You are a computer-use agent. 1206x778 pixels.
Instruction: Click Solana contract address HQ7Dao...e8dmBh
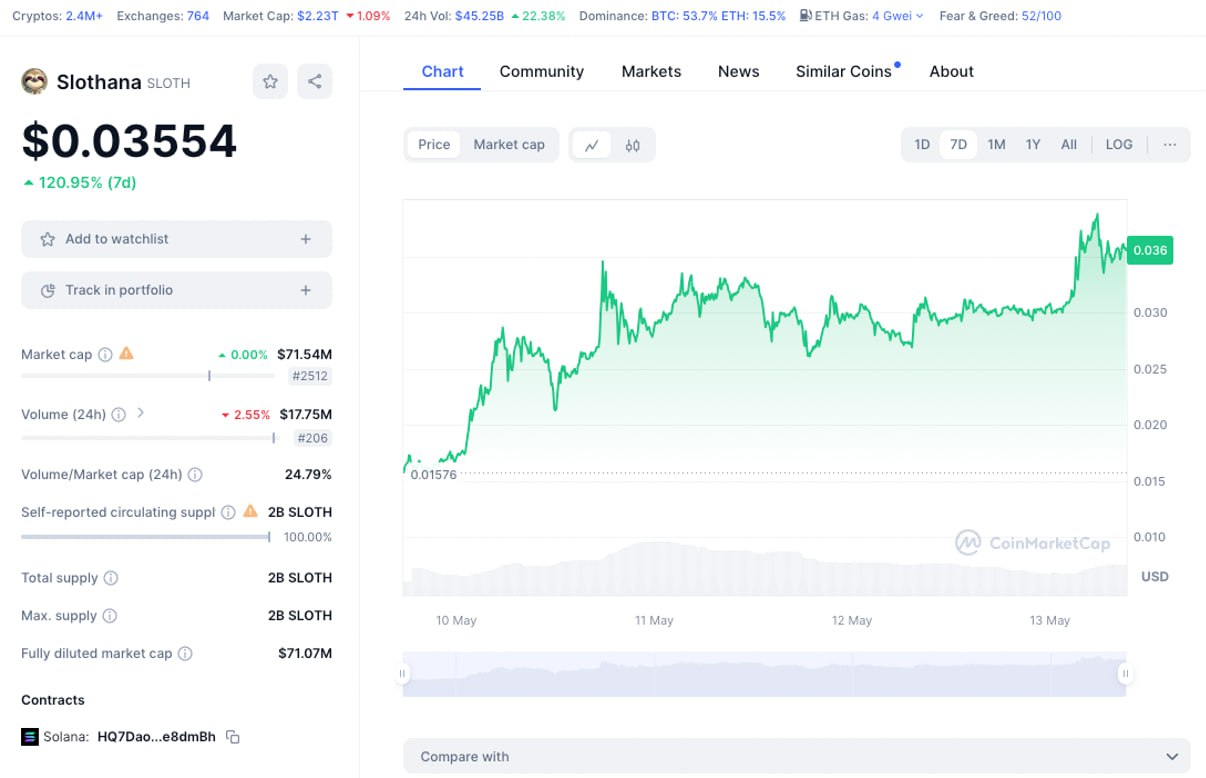(156, 737)
